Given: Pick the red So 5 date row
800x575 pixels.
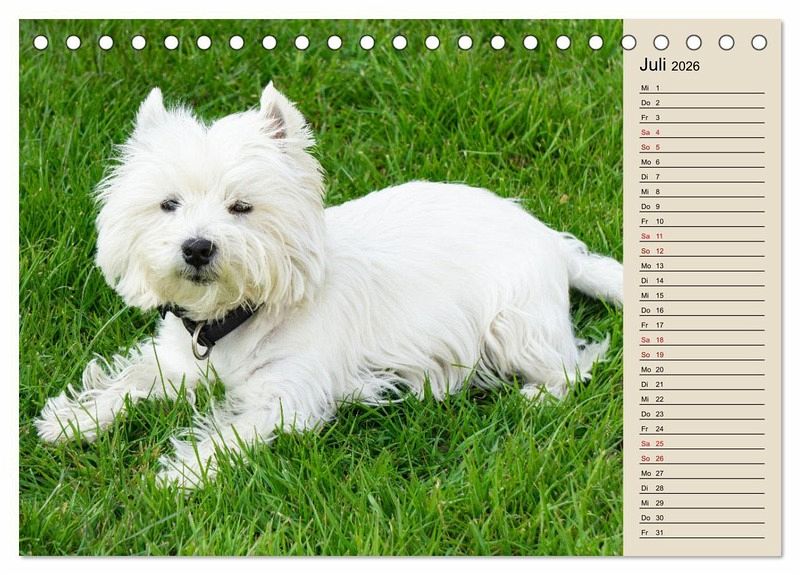Looking at the screenshot, I should point(700,147).
